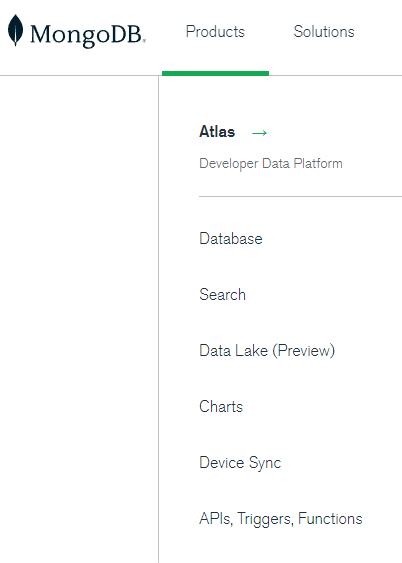Open the Solutions menu

(324, 32)
